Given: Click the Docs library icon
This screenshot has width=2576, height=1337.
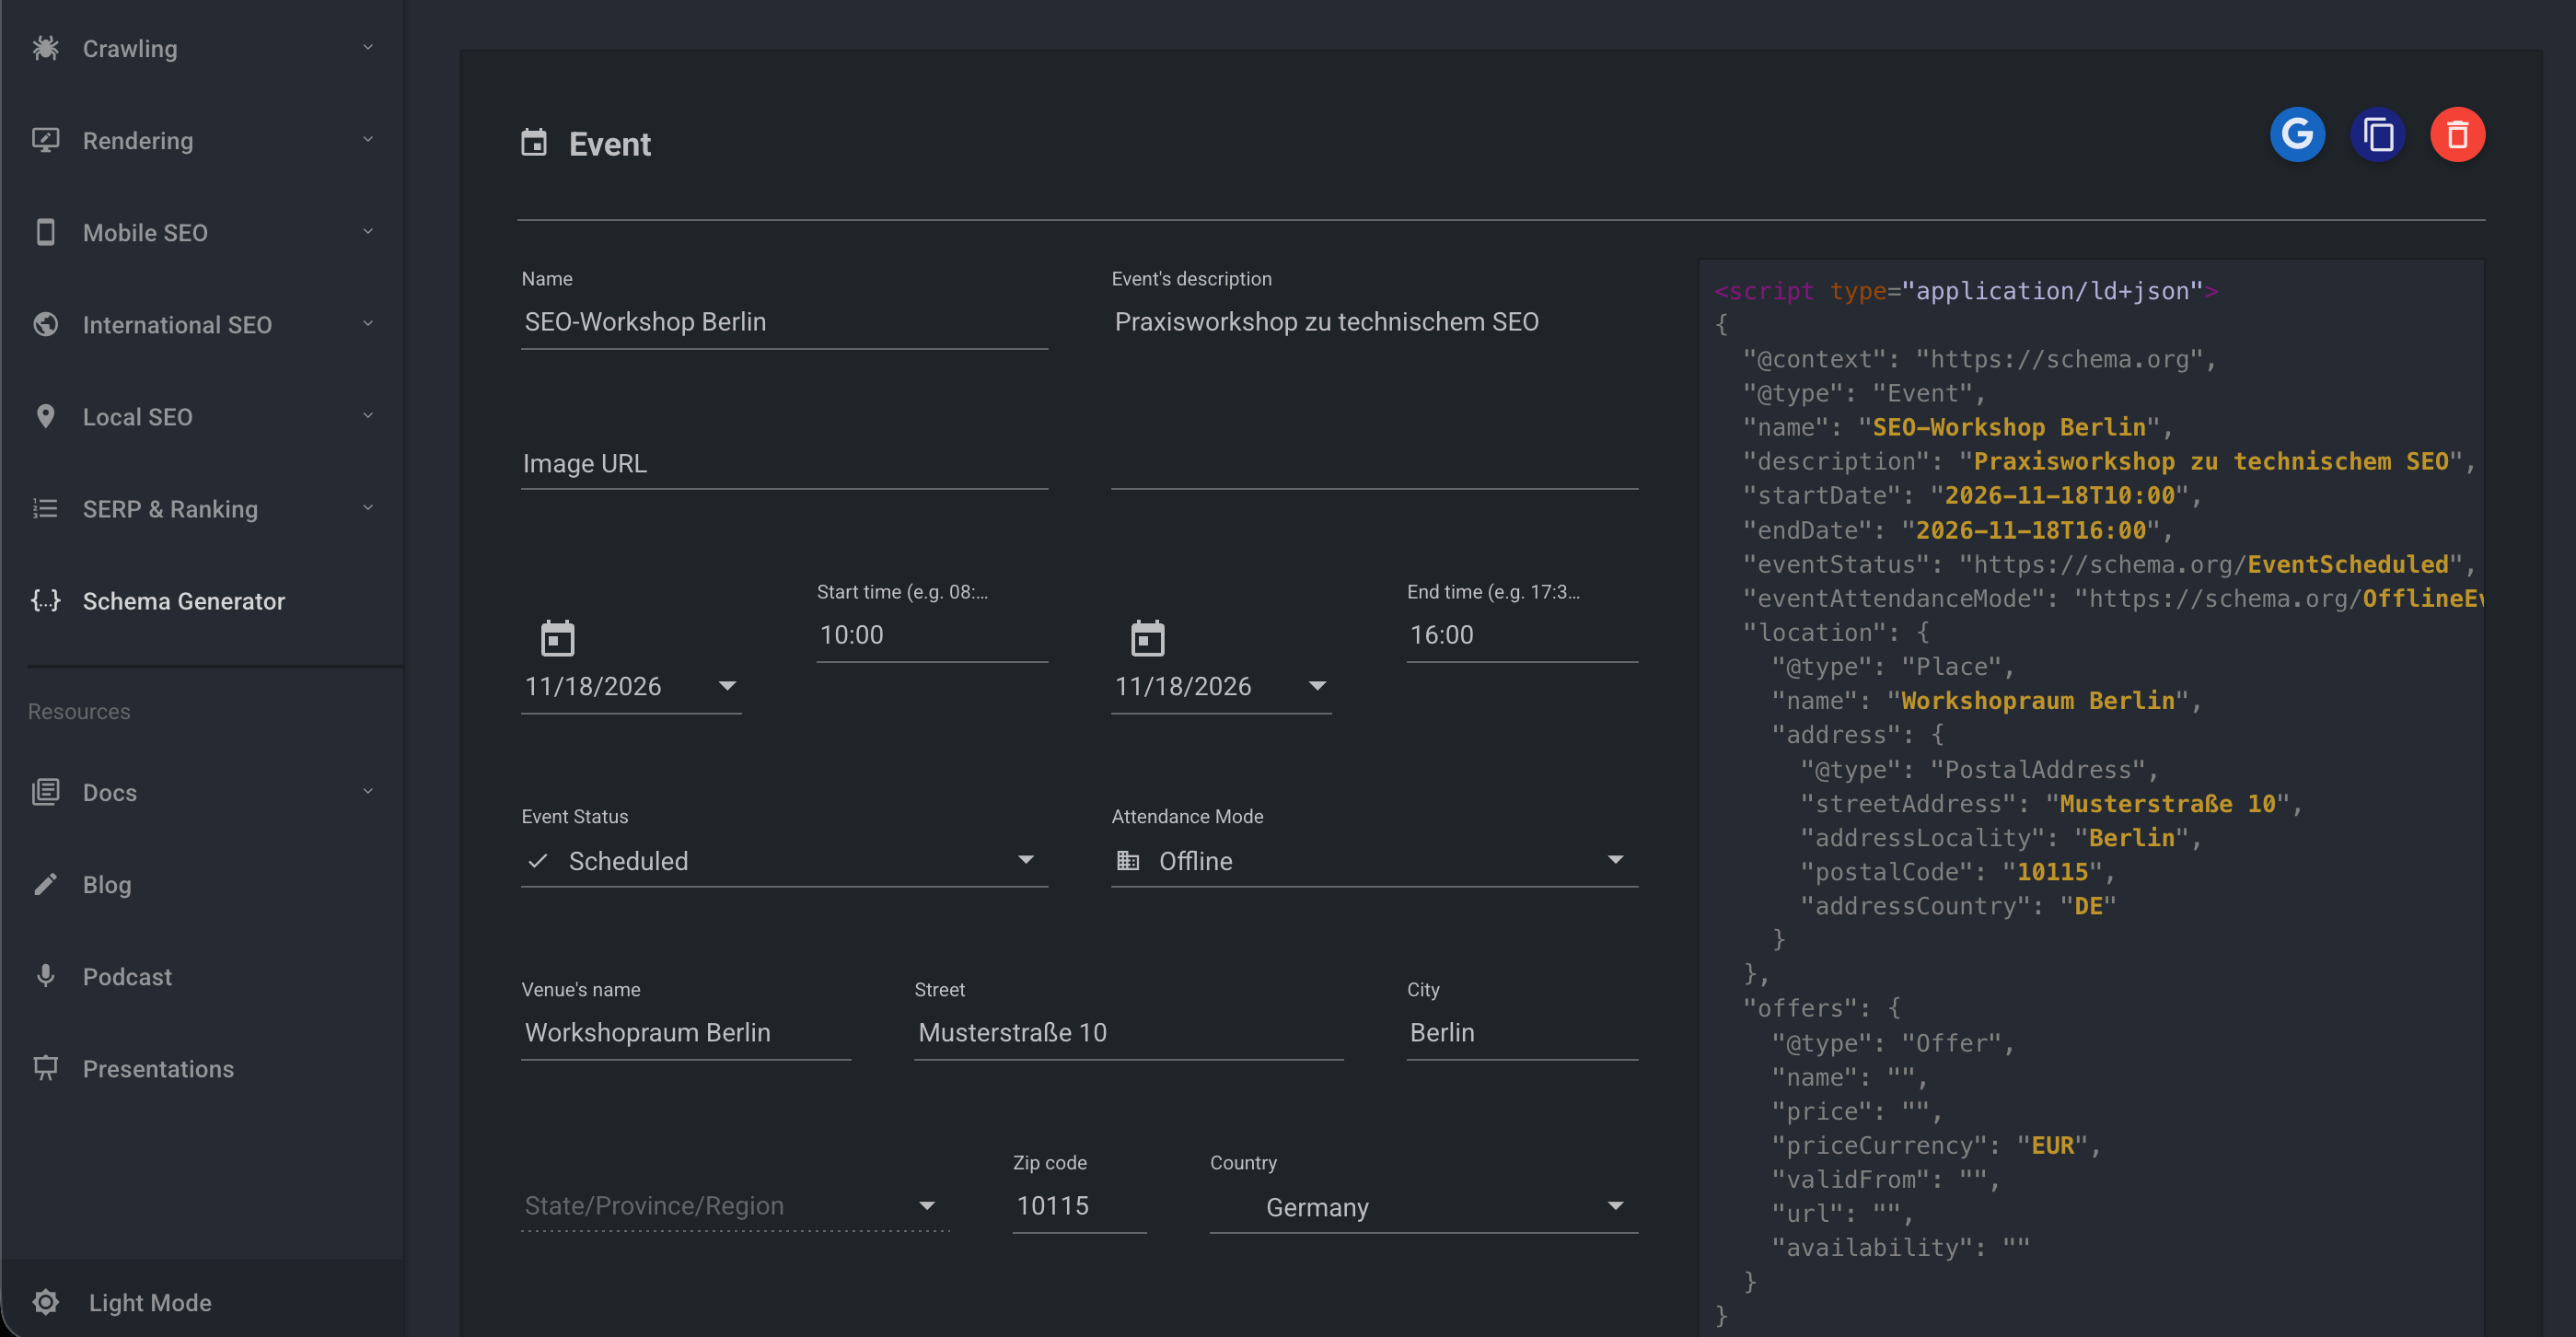Looking at the screenshot, I should (45, 792).
